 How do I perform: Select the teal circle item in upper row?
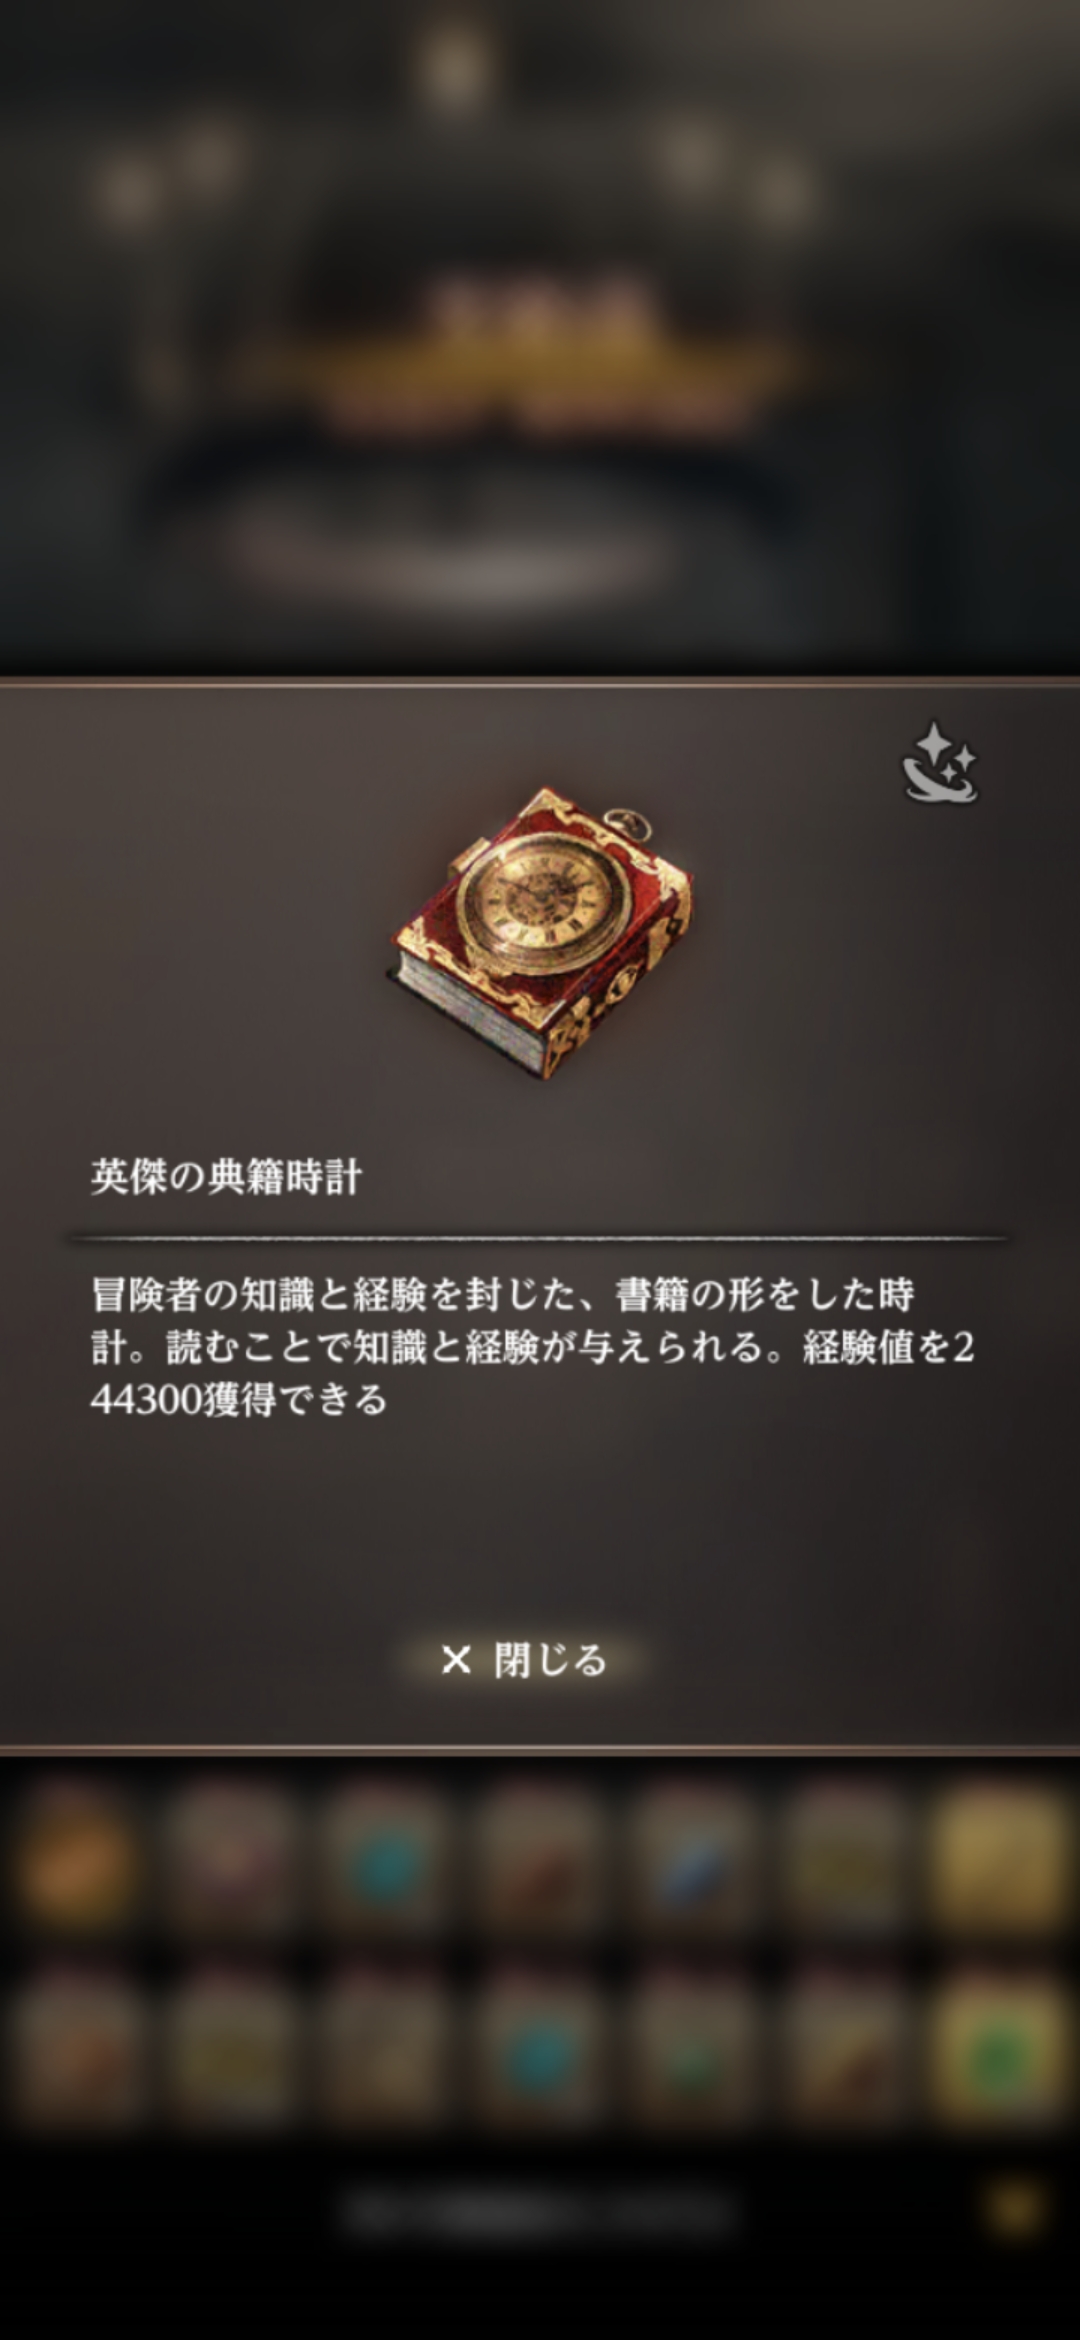point(383,1860)
